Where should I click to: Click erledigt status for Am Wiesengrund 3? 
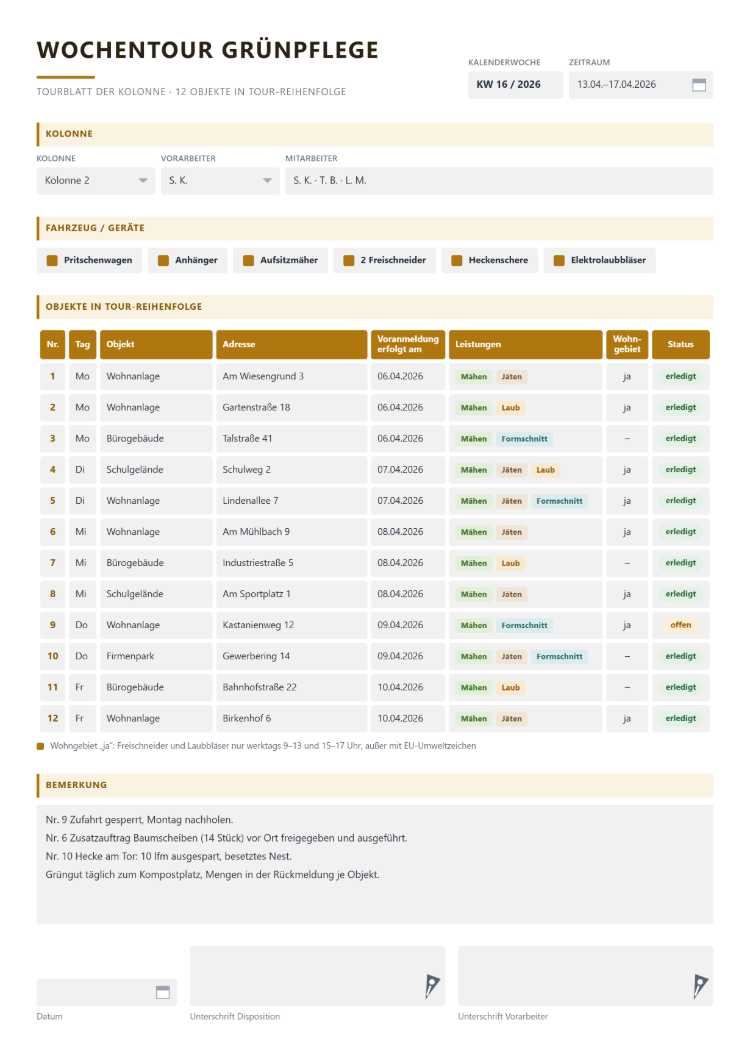[680, 377]
